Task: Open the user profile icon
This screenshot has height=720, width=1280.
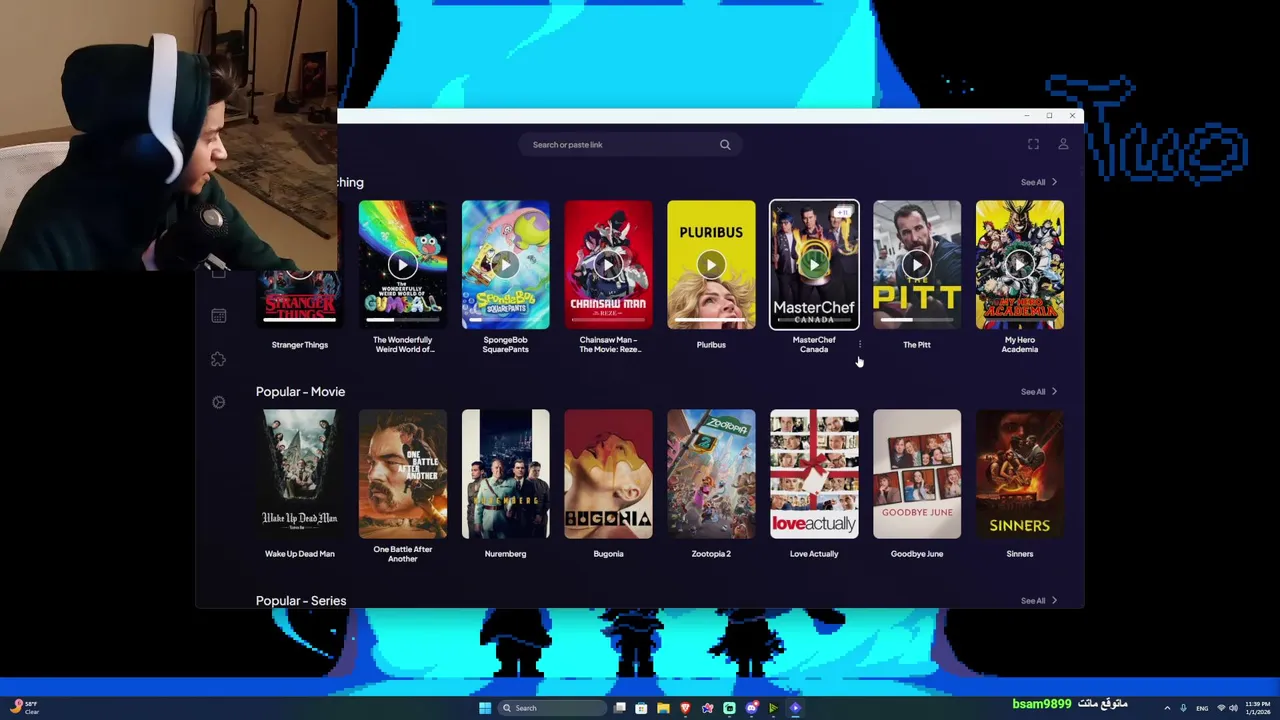Action: point(1063,145)
